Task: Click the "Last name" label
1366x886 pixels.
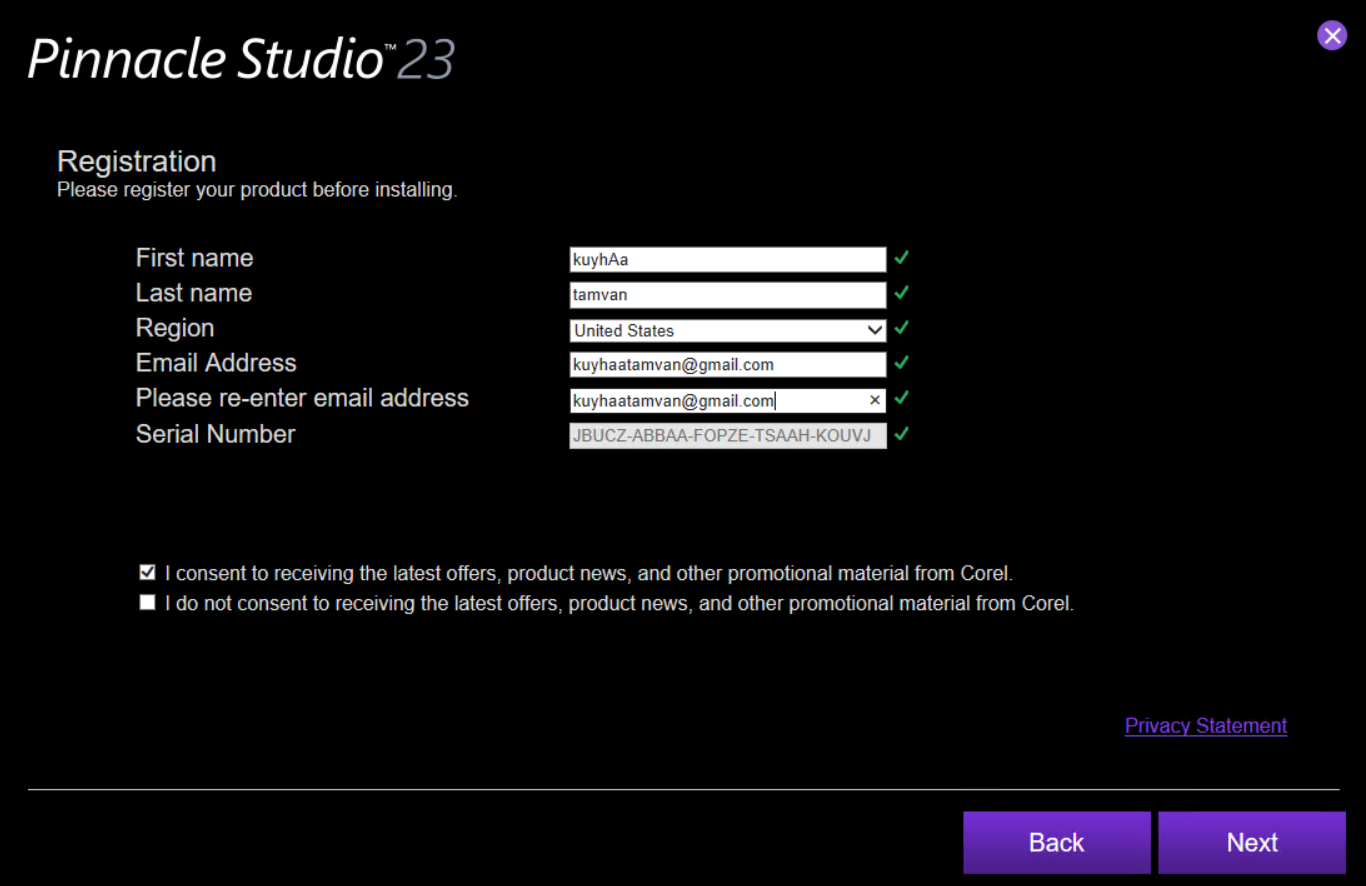Action: (194, 293)
